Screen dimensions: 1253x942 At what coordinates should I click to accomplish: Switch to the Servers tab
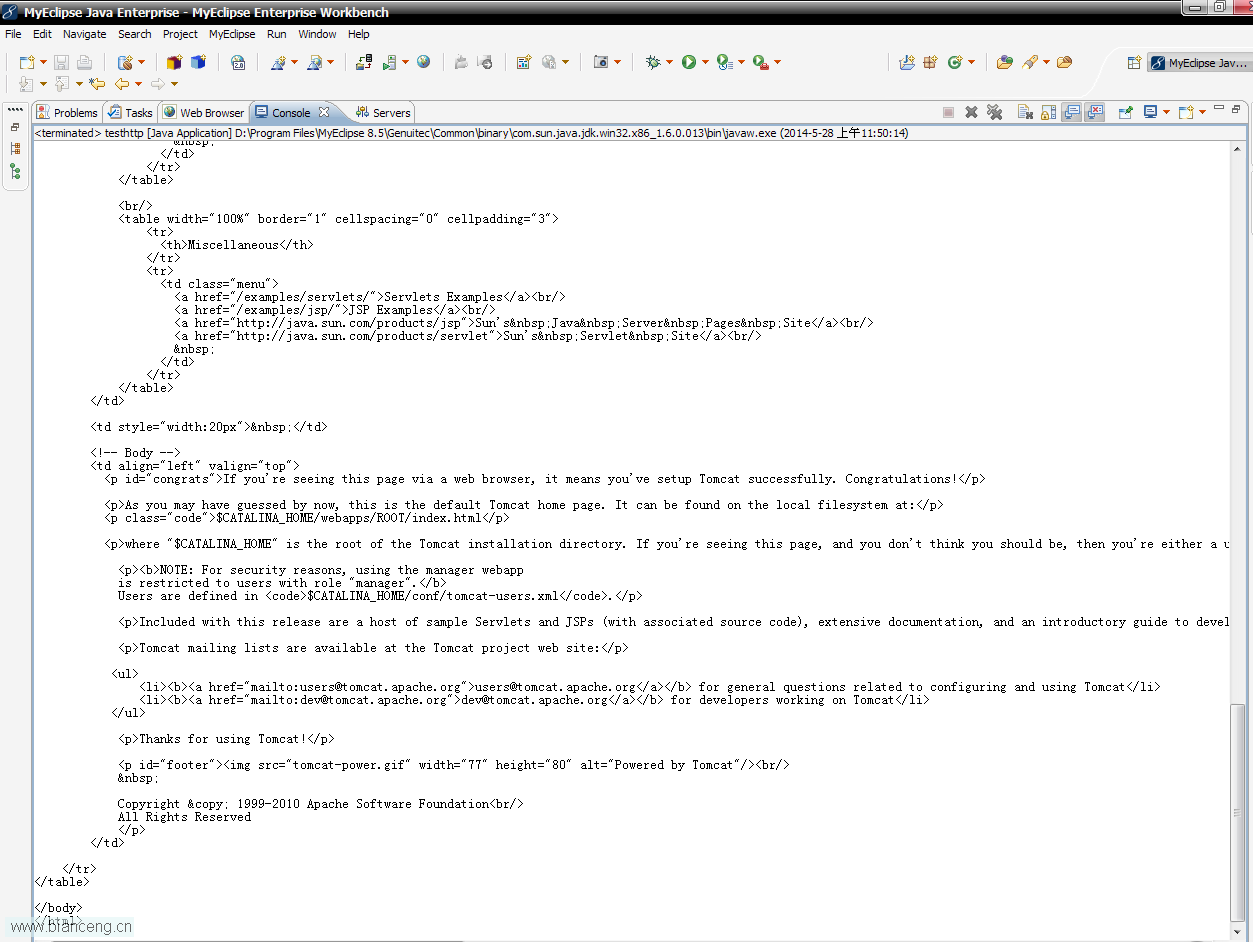coord(383,113)
